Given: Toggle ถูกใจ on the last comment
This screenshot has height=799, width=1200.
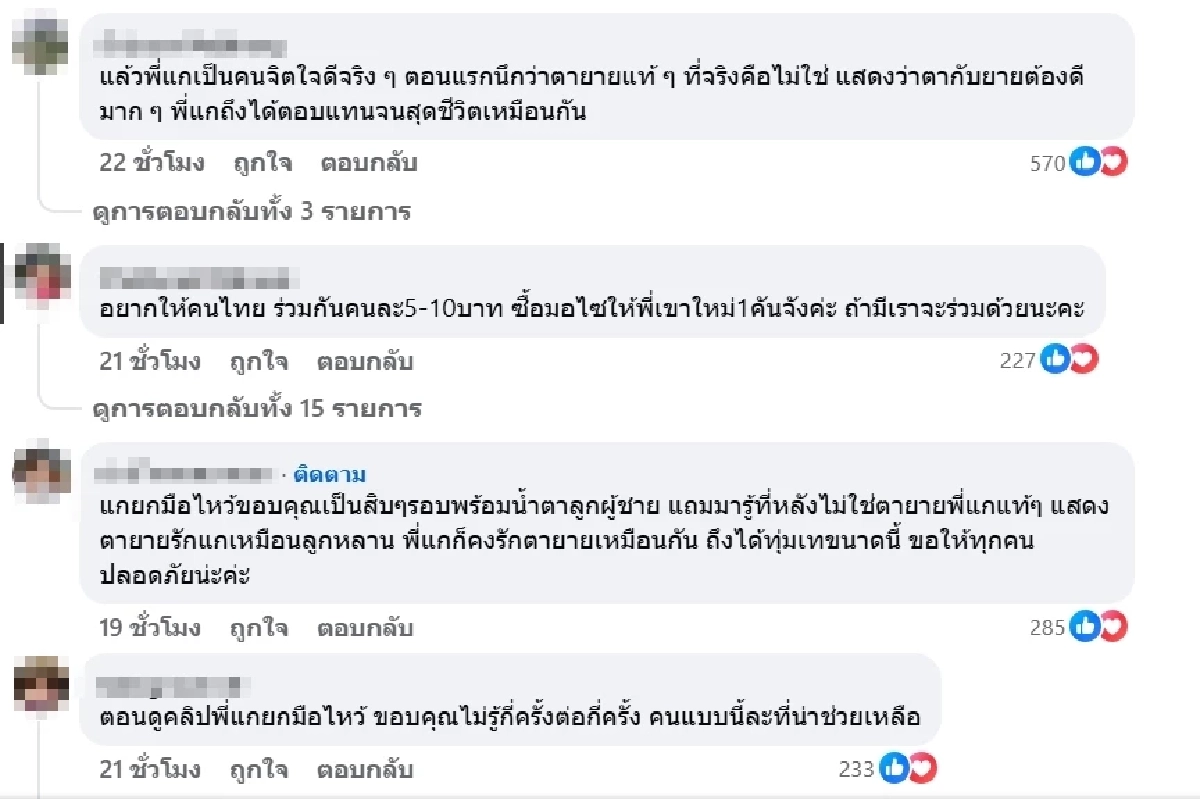Looking at the screenshot, I should 264,769.
